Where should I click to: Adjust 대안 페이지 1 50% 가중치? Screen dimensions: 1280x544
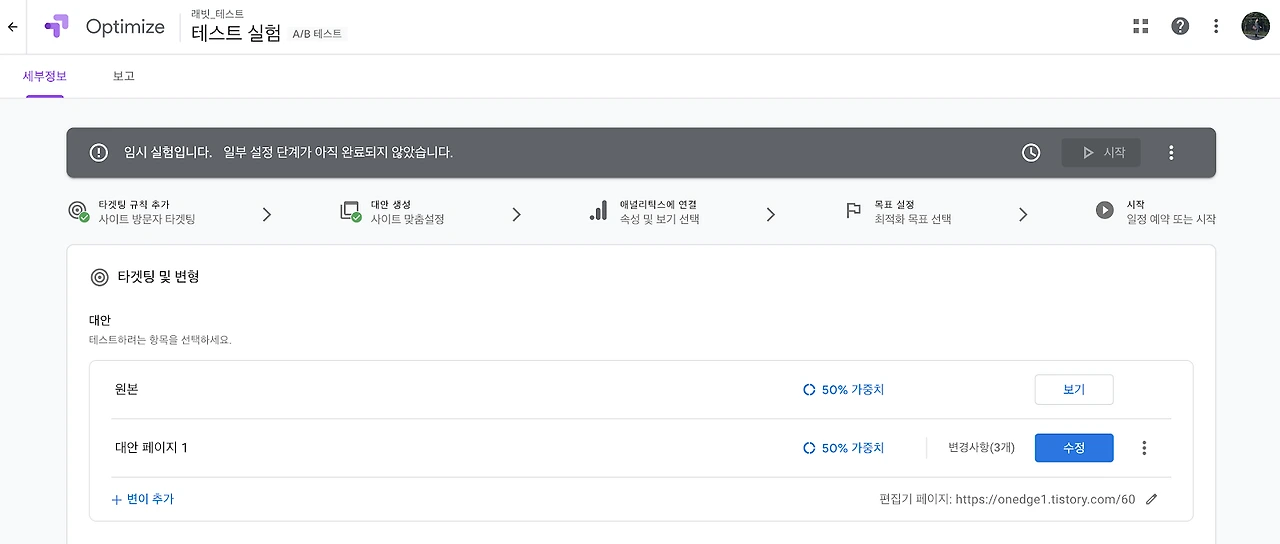point(843,448)
